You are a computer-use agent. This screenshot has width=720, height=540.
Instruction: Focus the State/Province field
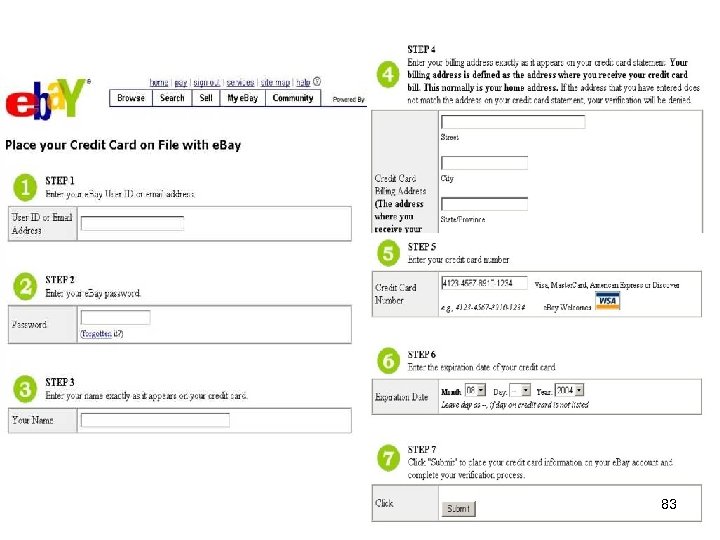coord(484,204)
